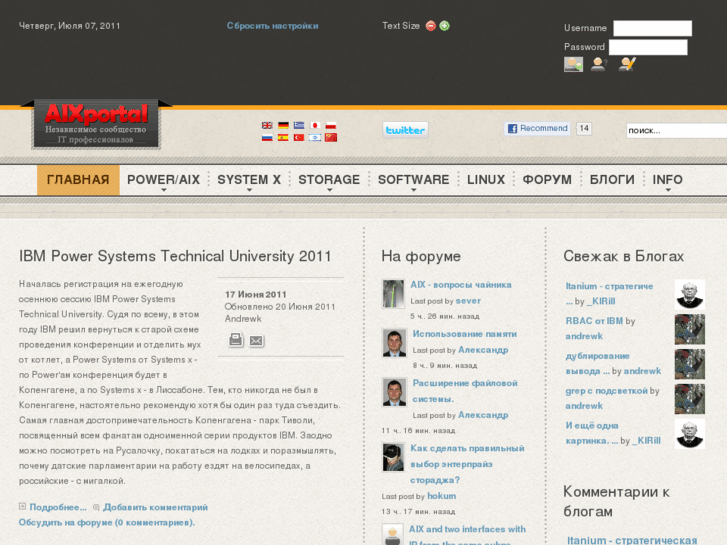Open avatar beside 'grep с подсветкой' blog
Image resolution: width=727 pixels, height=545 pixels.
689,399
